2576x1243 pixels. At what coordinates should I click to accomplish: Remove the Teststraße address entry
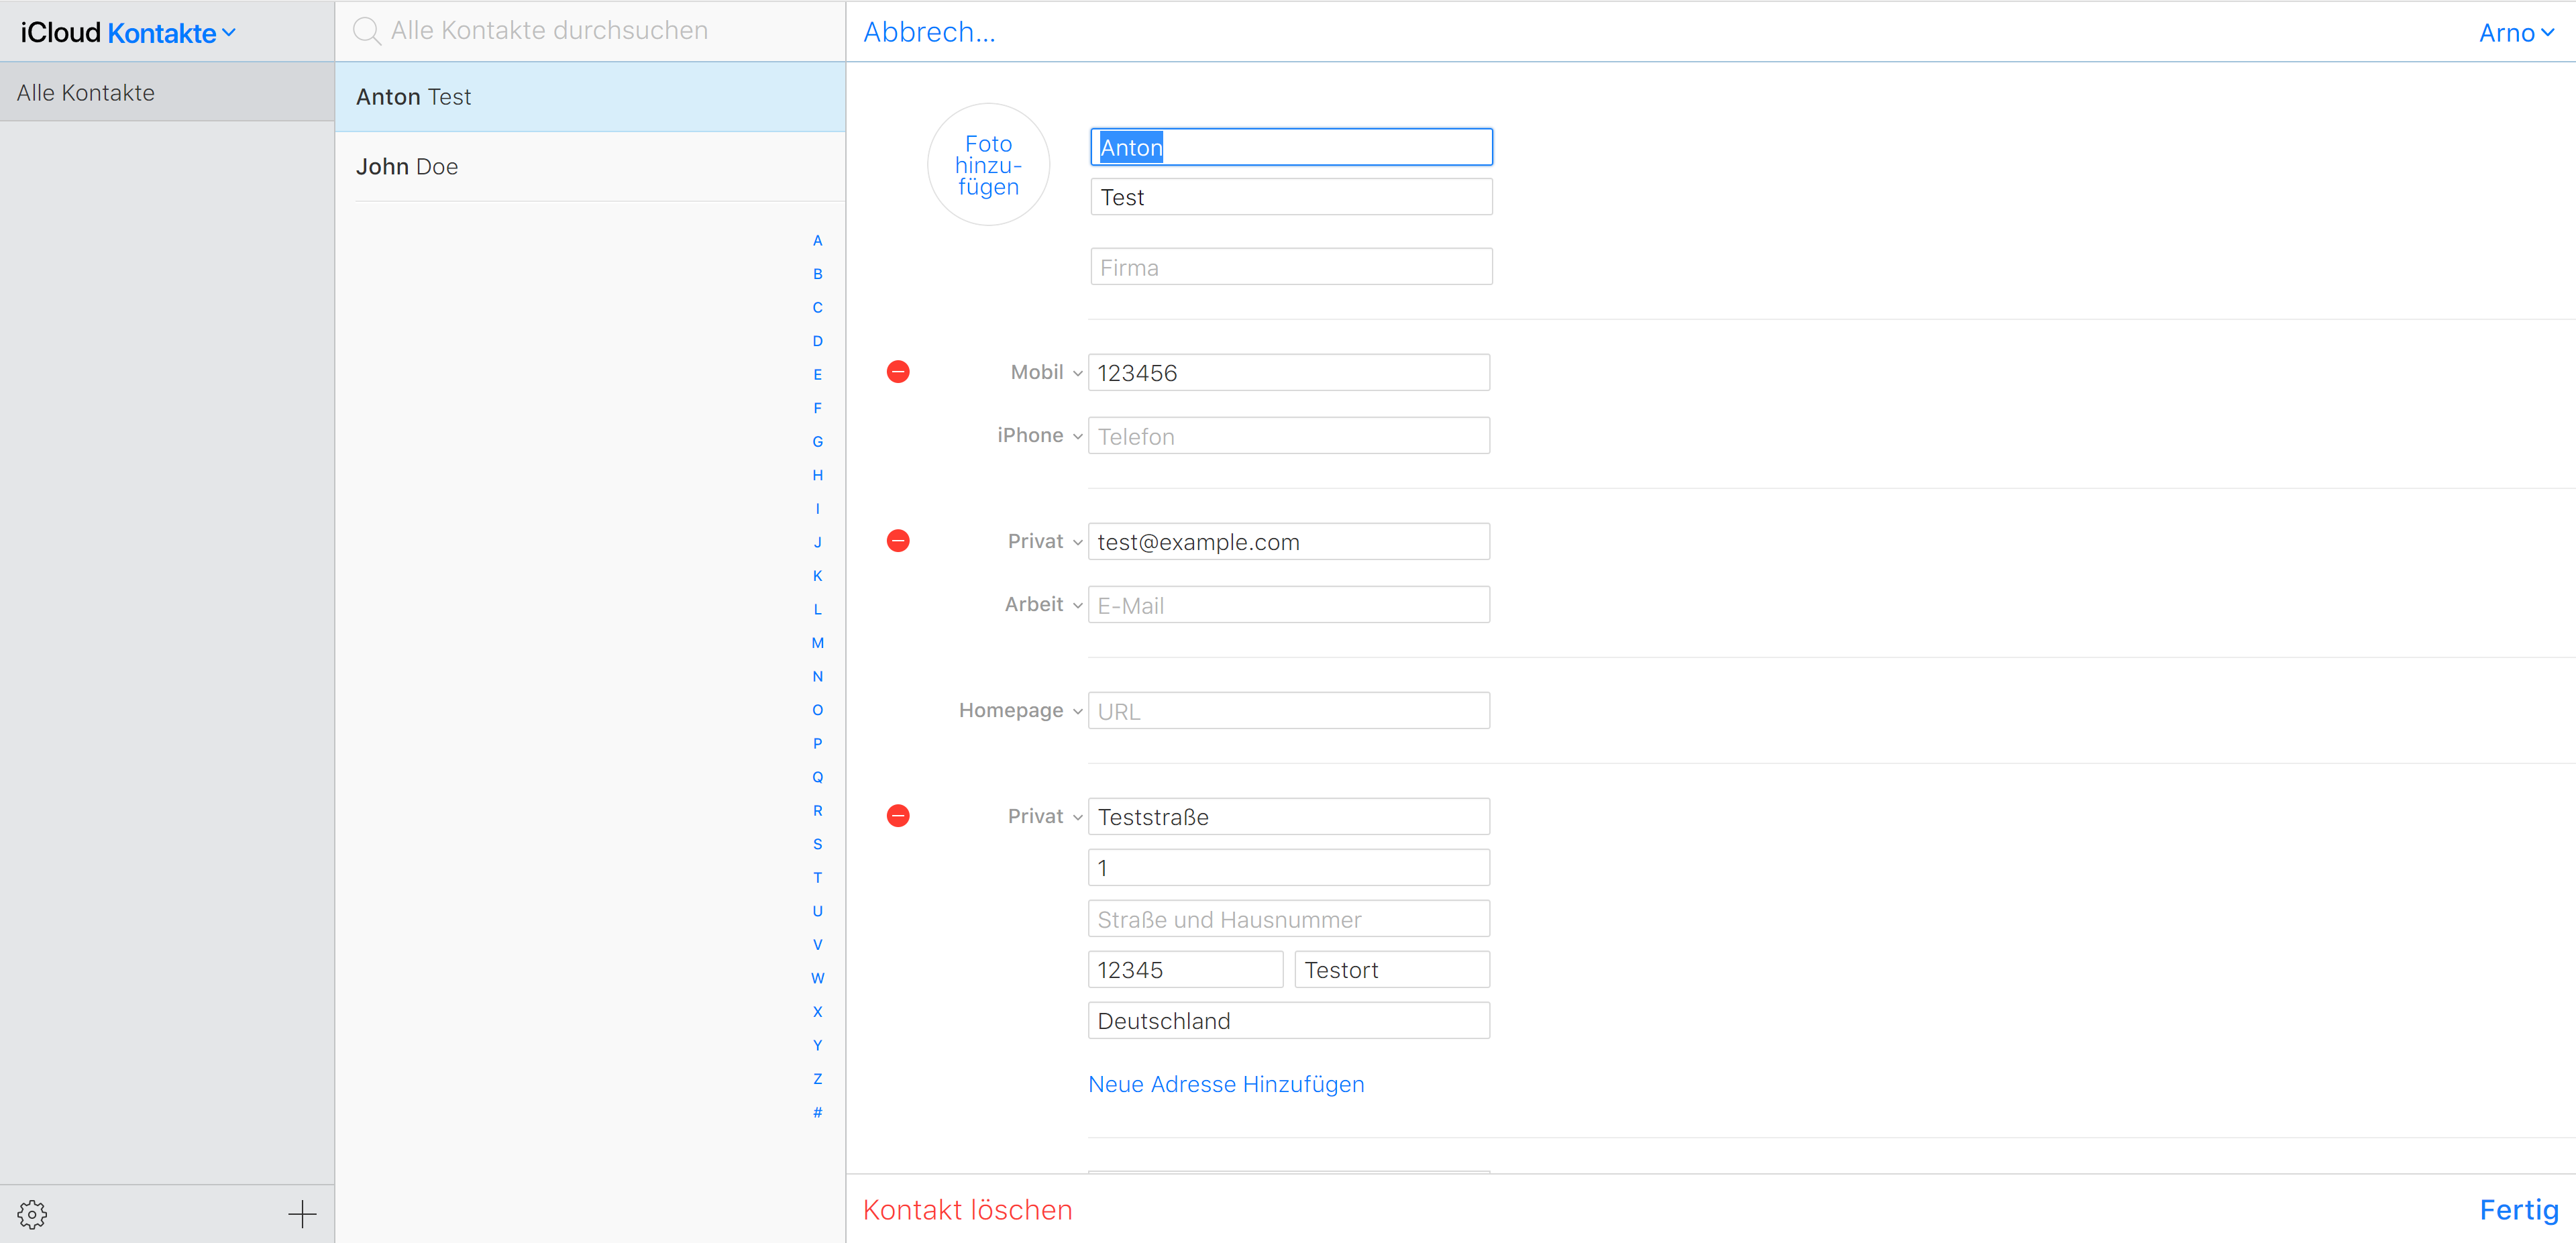tap(898, 816)
